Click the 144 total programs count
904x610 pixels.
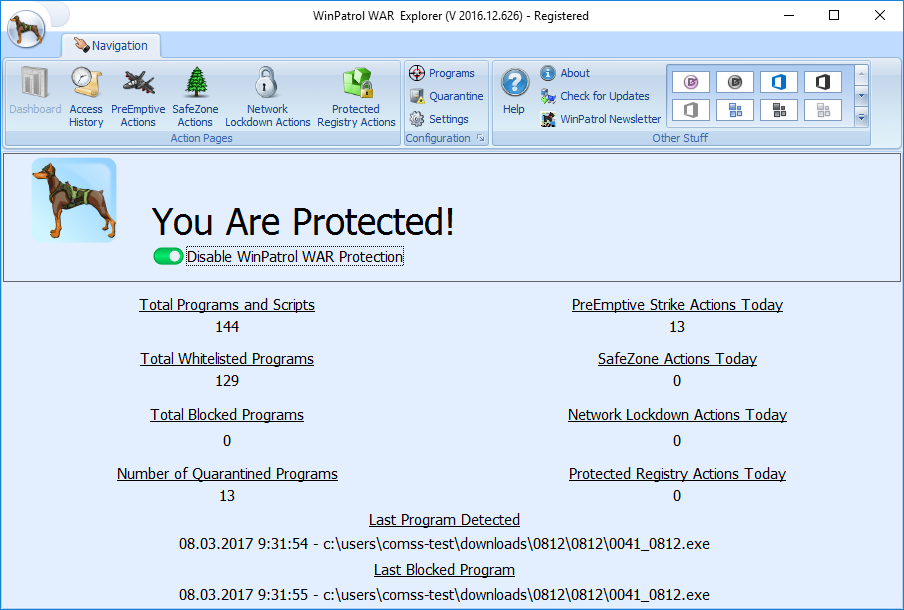click(x=227, y=327)
